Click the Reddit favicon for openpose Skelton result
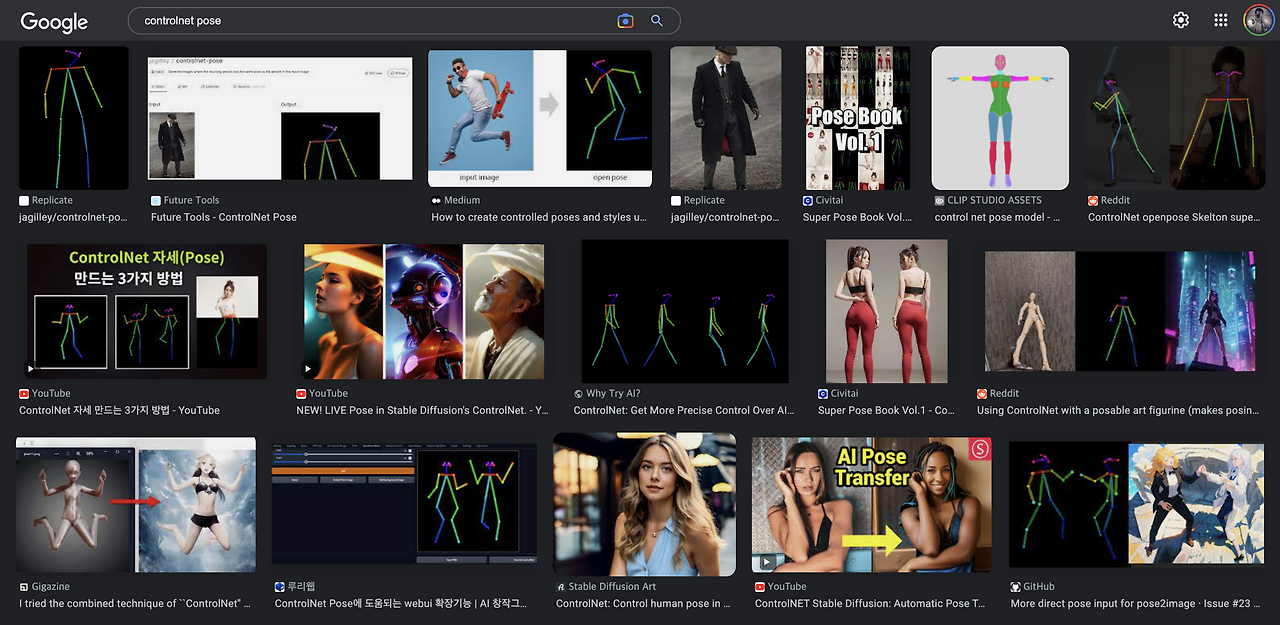Image resolution: width=1280 pixels, height=625 pixels. (x=1093, y=201)
